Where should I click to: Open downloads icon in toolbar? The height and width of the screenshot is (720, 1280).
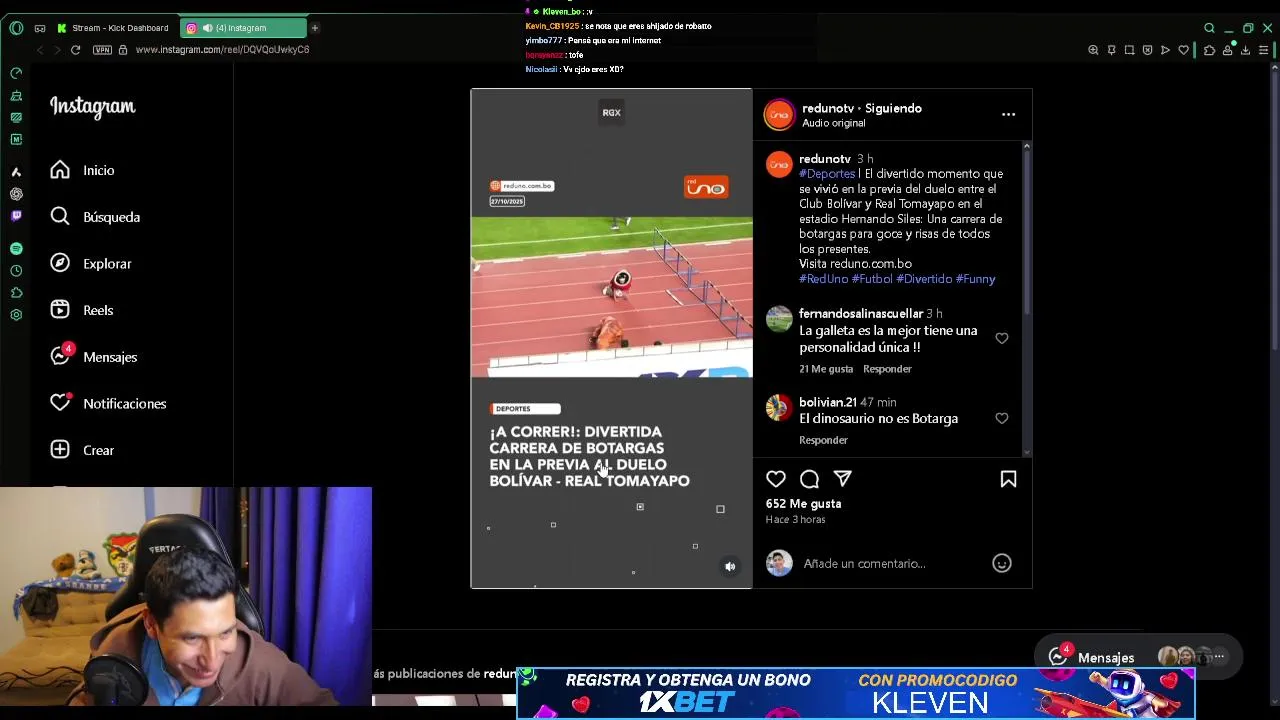pyautogui.click(x=1245, y=50)
